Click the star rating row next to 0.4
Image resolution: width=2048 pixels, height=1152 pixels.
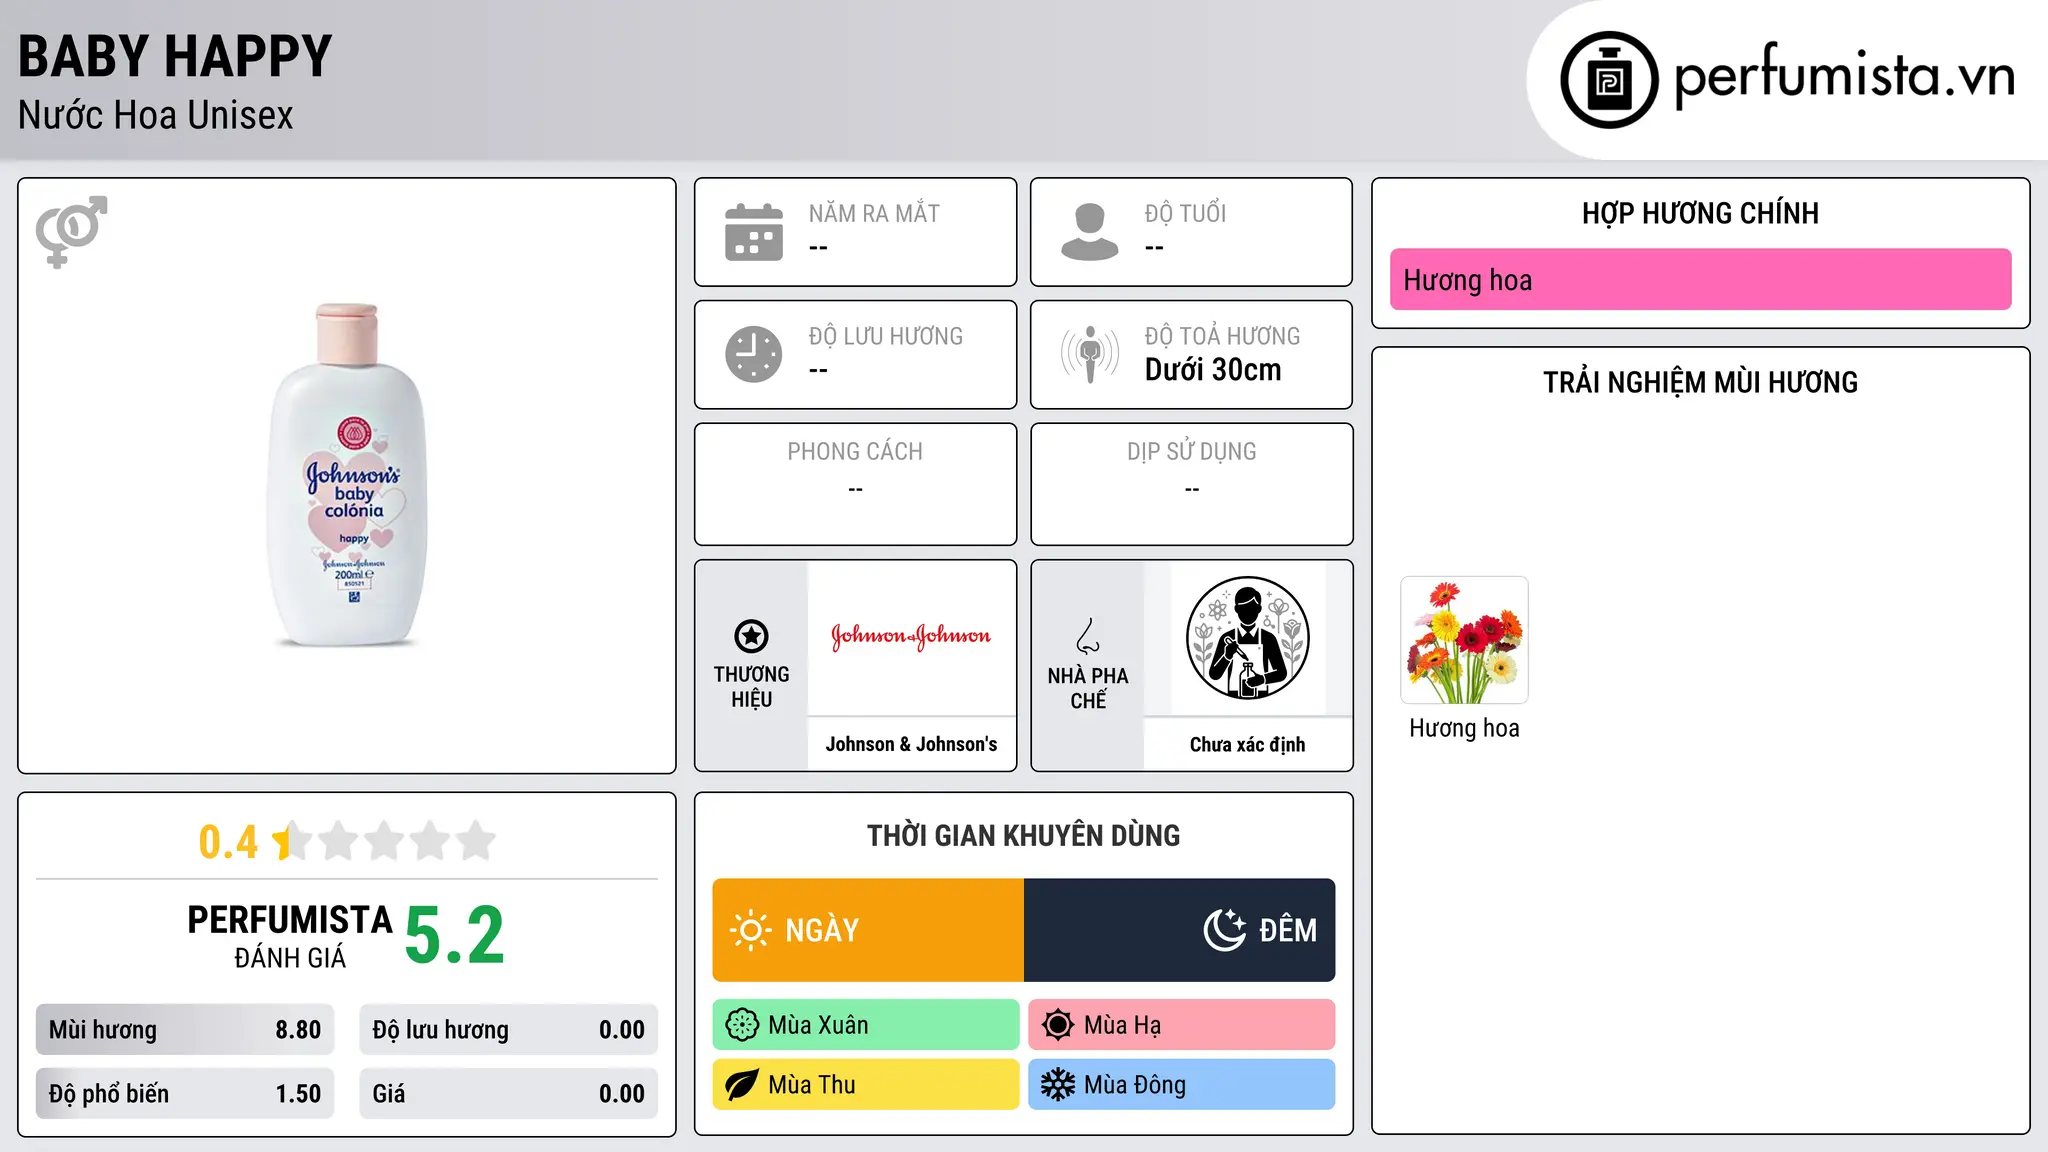coord(385,841)
